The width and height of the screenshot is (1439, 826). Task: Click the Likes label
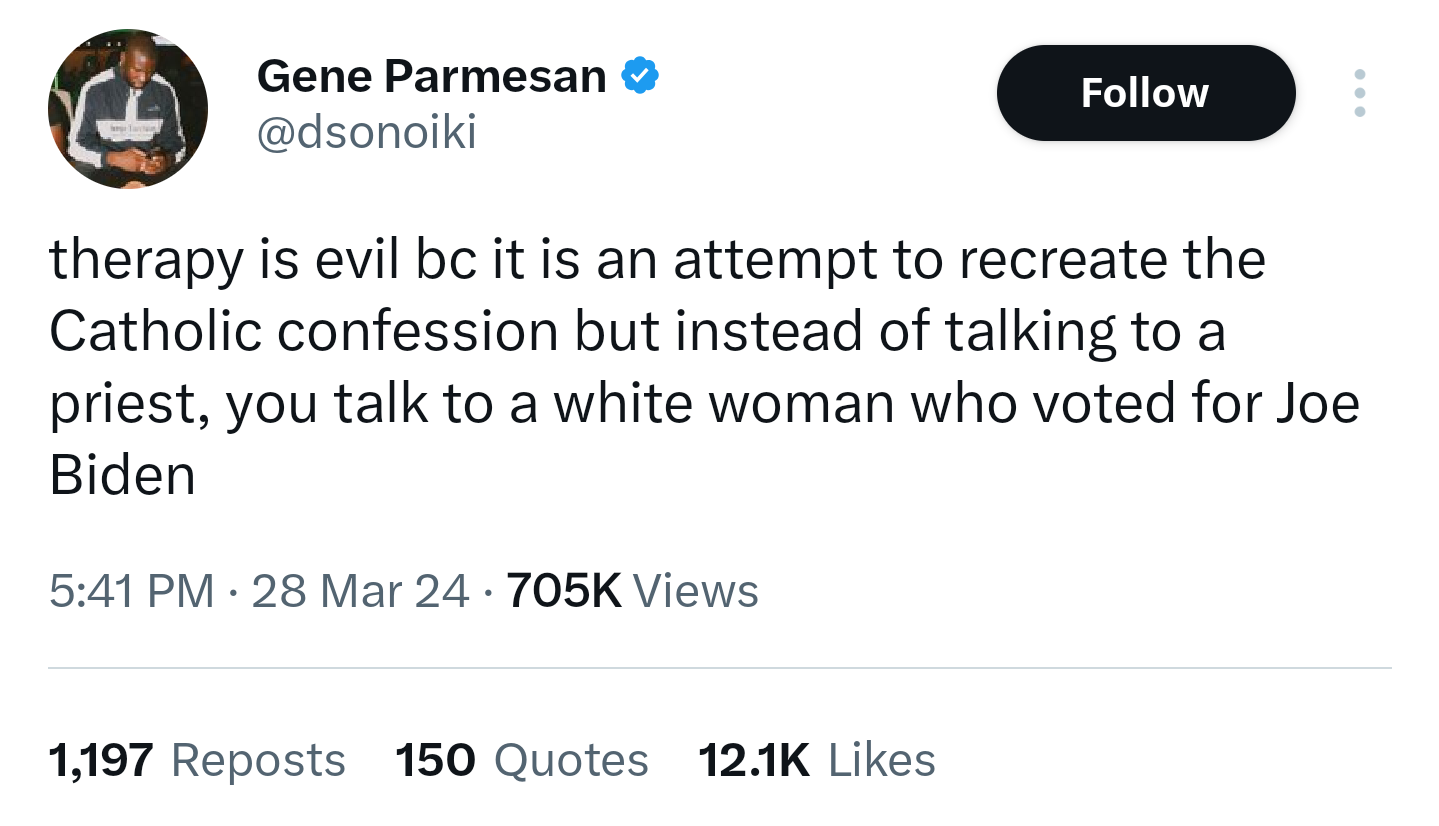[882, 760]
